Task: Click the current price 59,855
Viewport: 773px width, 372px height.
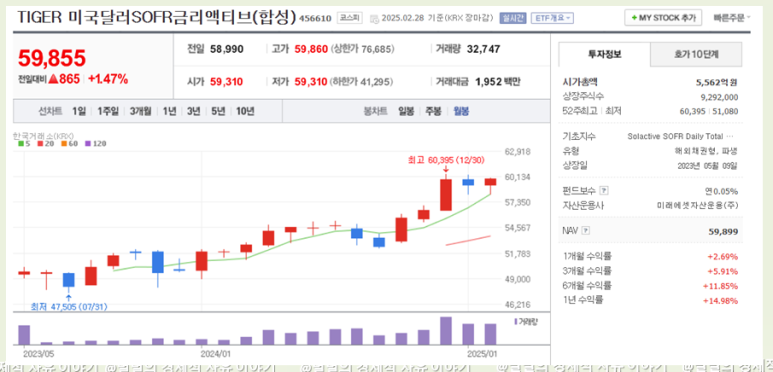Action: pos(52,58)
